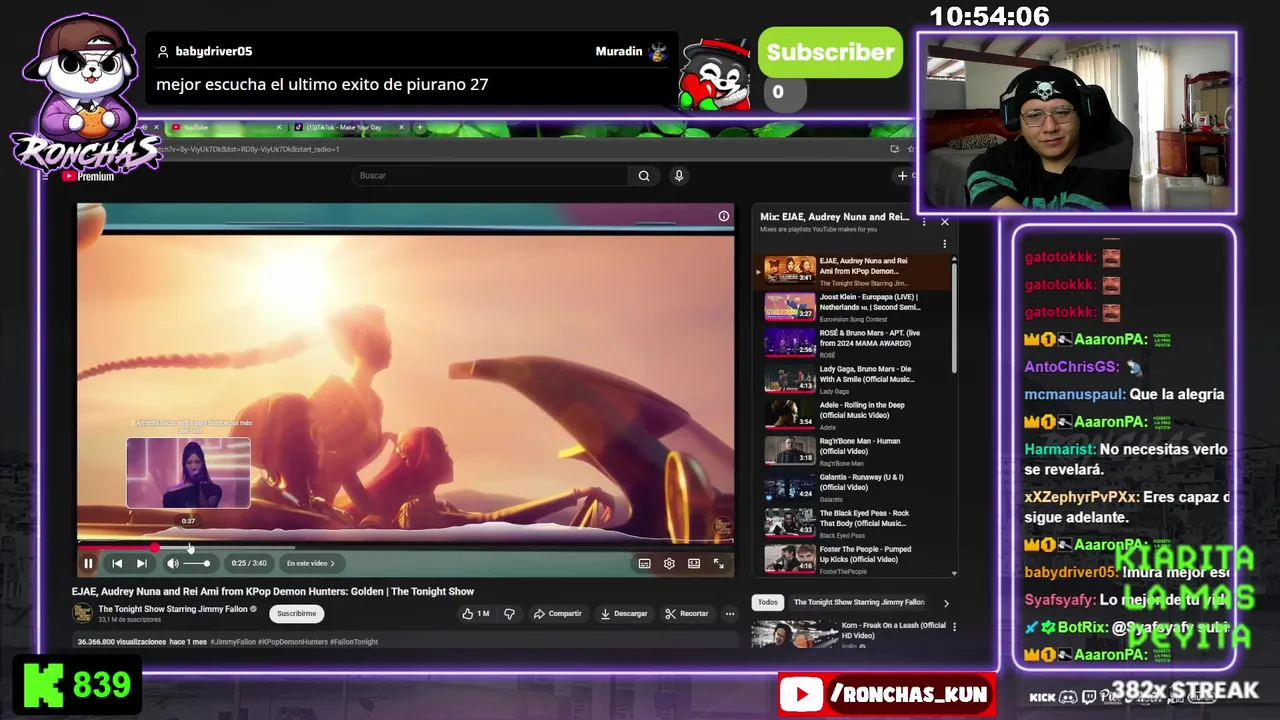Pause the YouTube video
Image resolution: width=1280 pixels, height=720 pixels.
click(x=88, y=563)
